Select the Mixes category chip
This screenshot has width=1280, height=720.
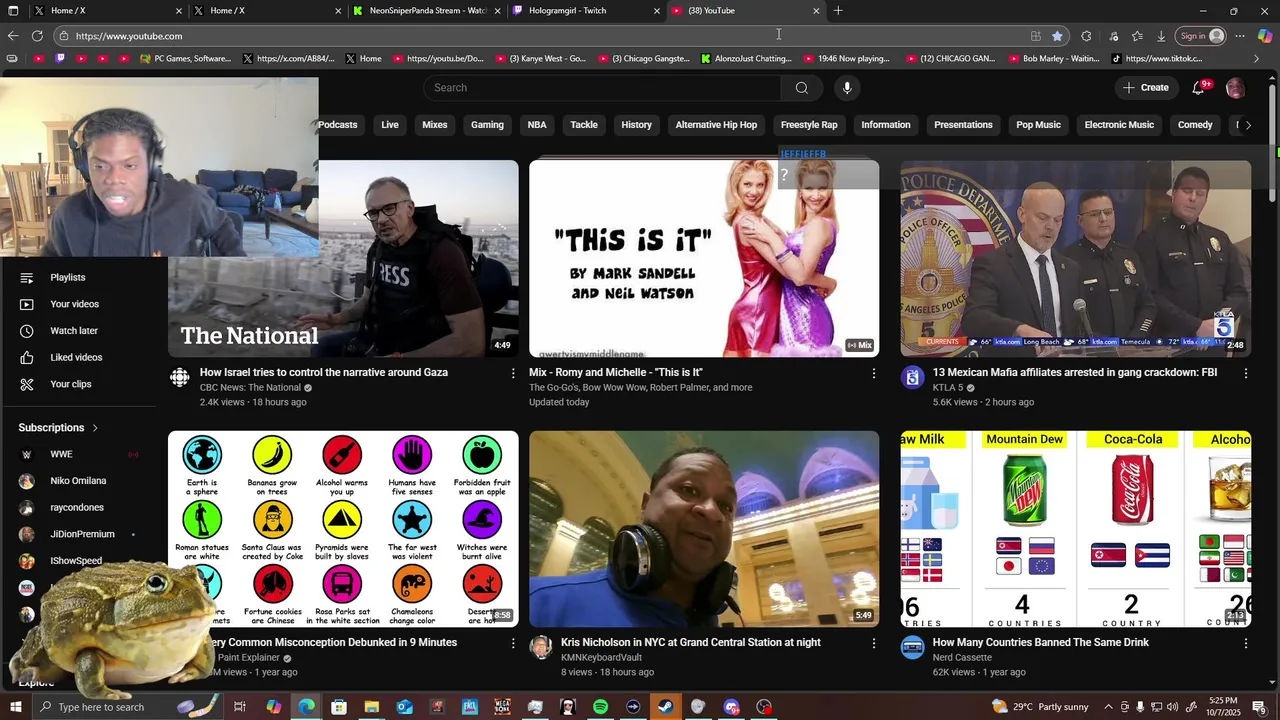(x=435, y=125)
